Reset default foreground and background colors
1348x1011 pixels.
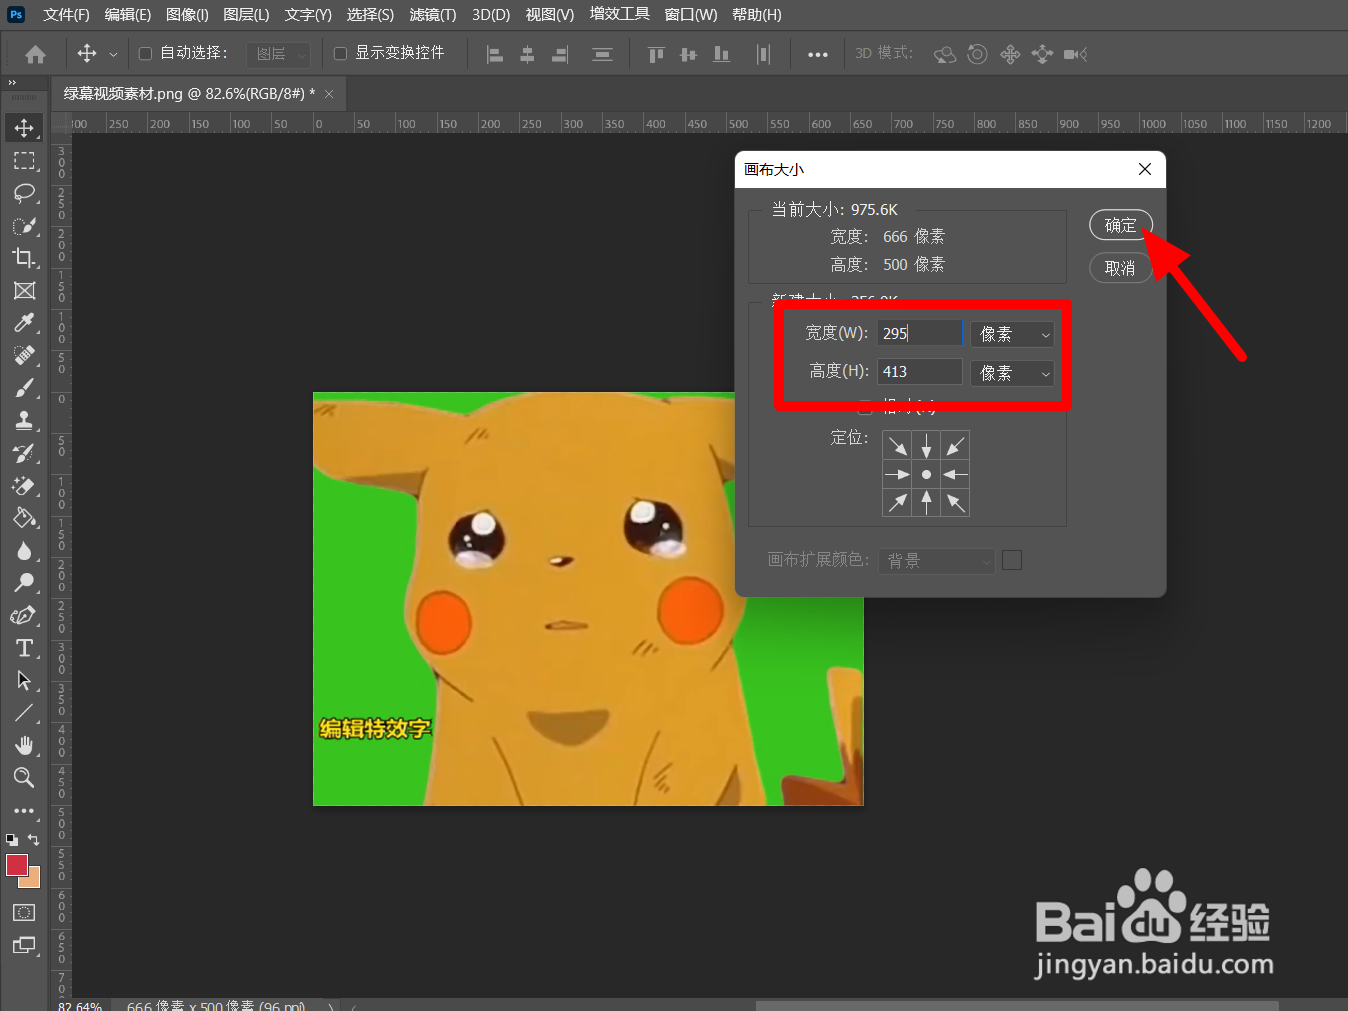[12, 840]
